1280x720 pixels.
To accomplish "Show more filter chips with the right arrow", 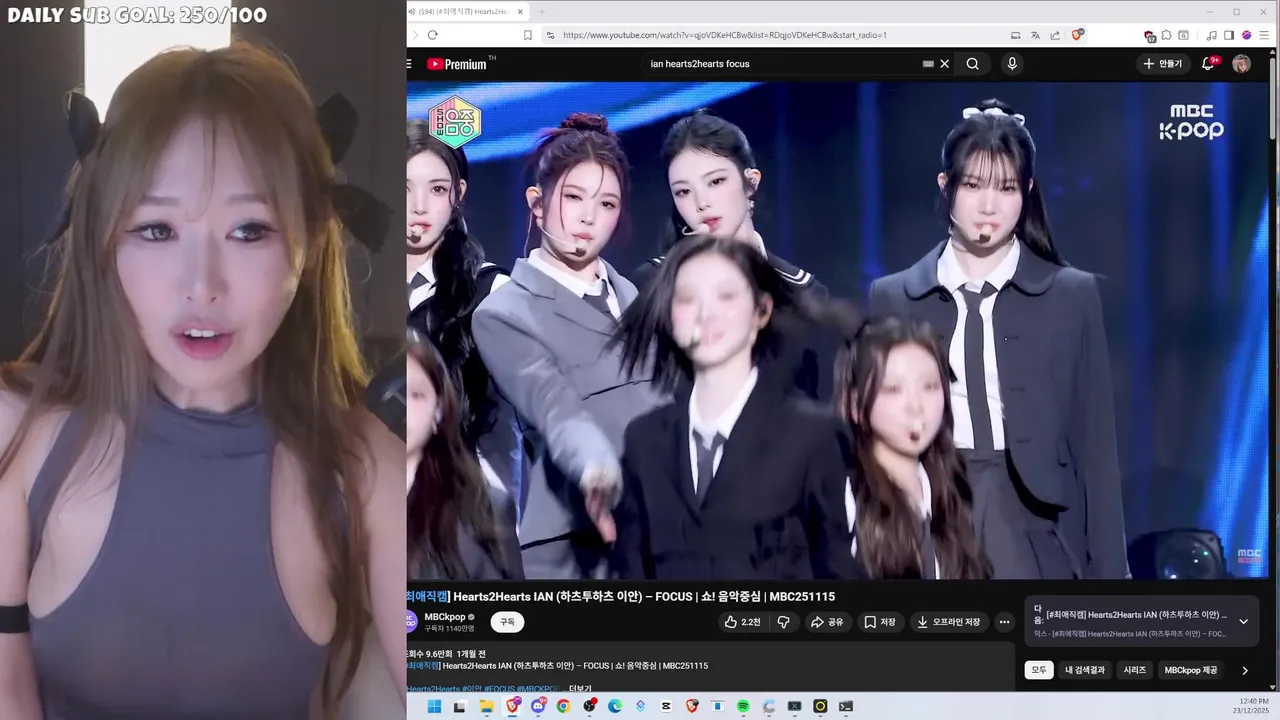I will click(1245, 670).
